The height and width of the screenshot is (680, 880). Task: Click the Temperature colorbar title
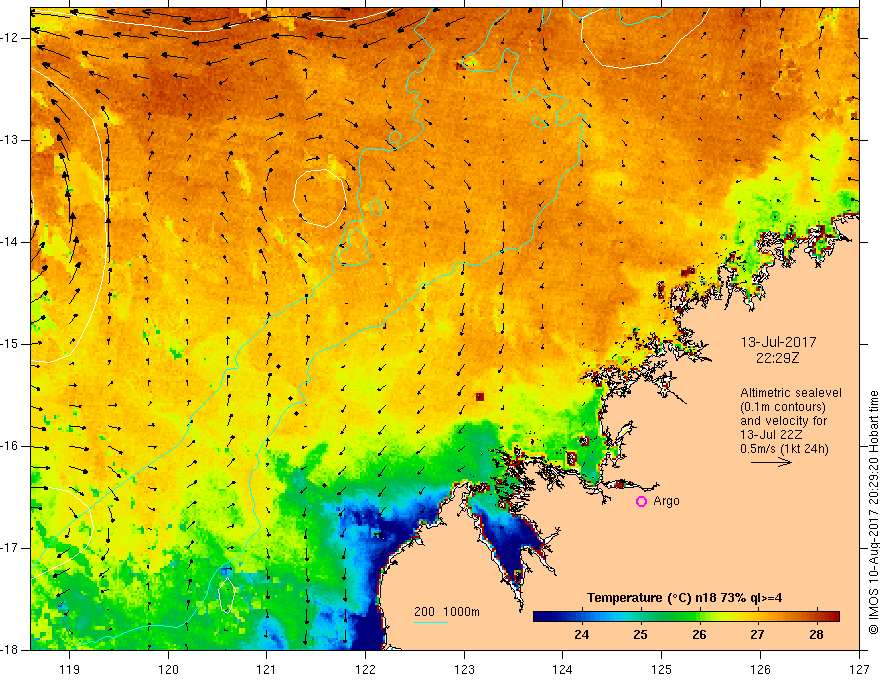685,598
